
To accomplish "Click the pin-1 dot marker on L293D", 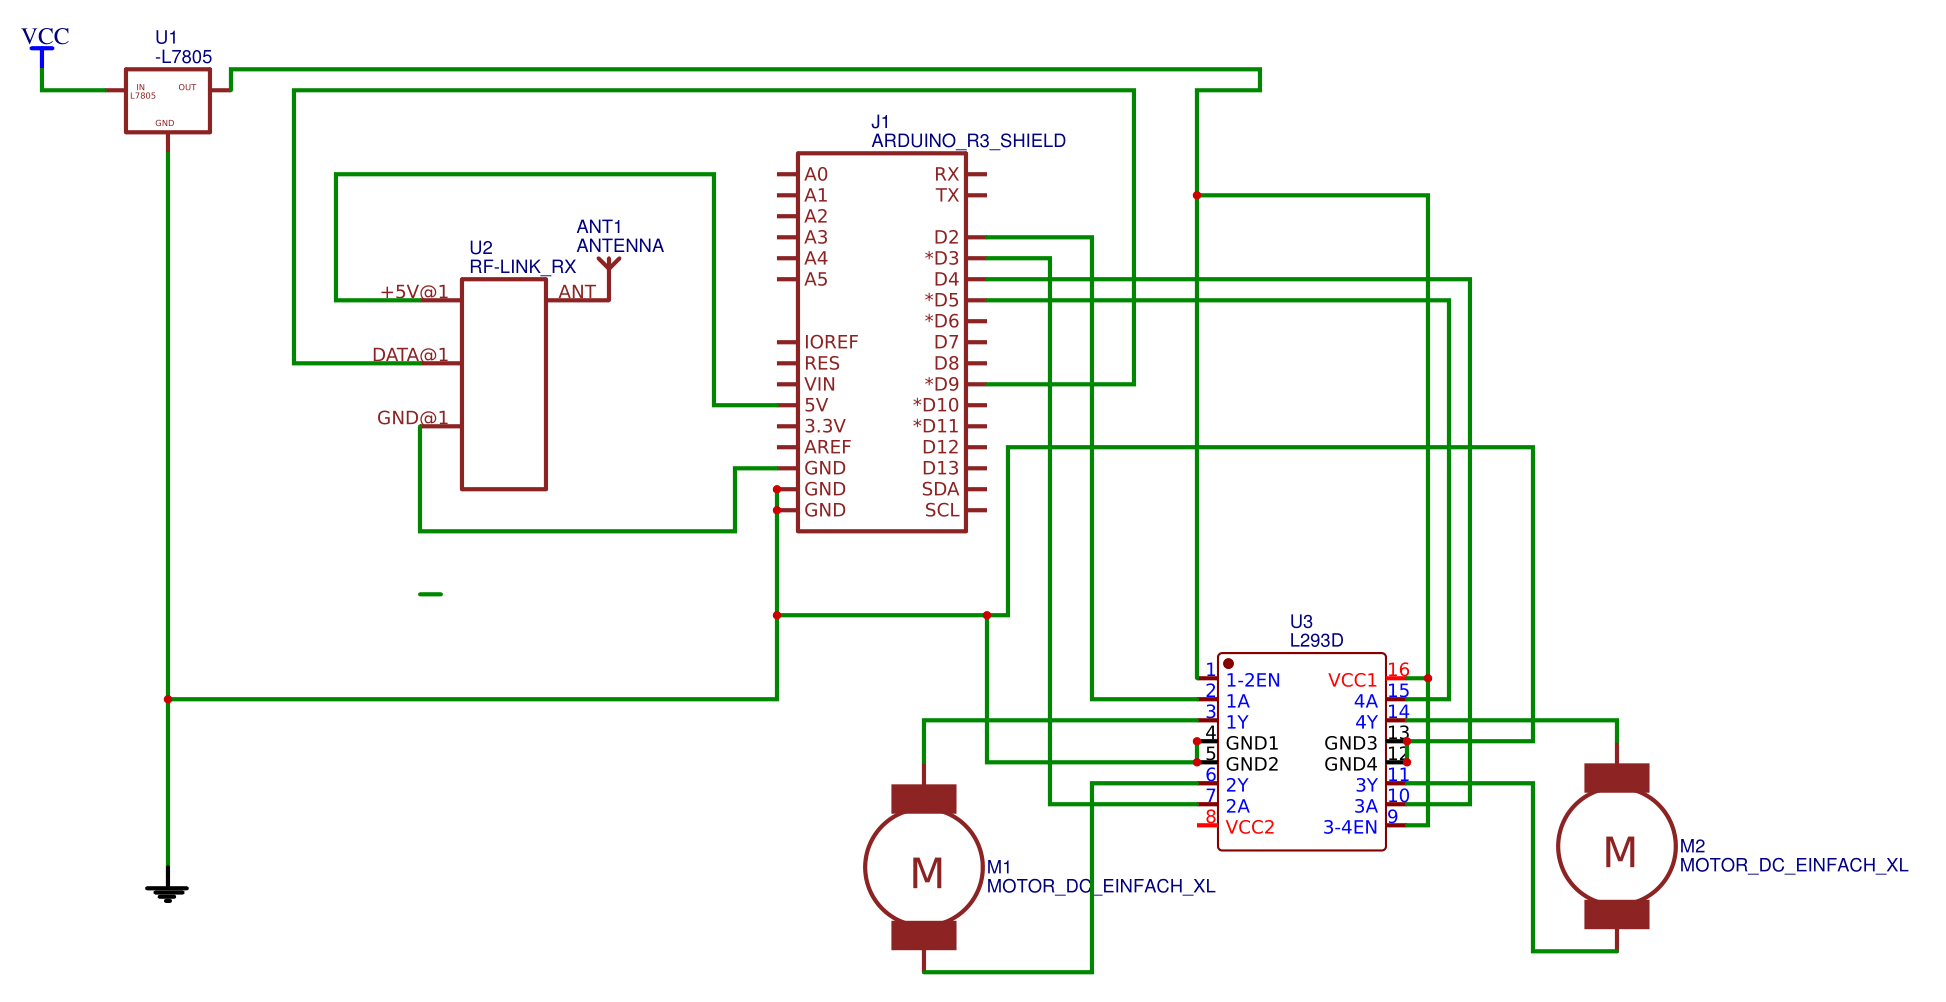I will [x=1229, y=664].
